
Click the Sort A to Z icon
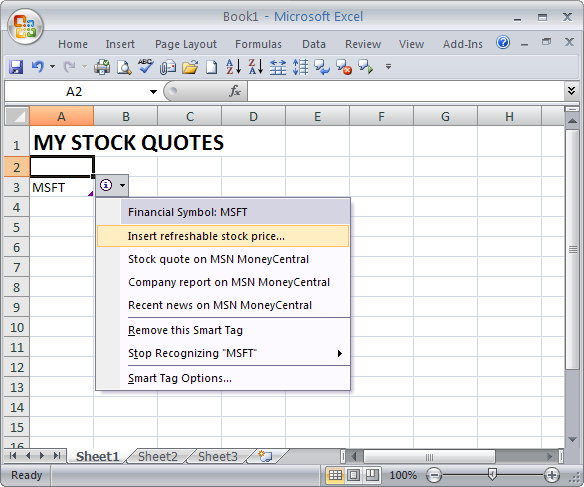(234, 67)
